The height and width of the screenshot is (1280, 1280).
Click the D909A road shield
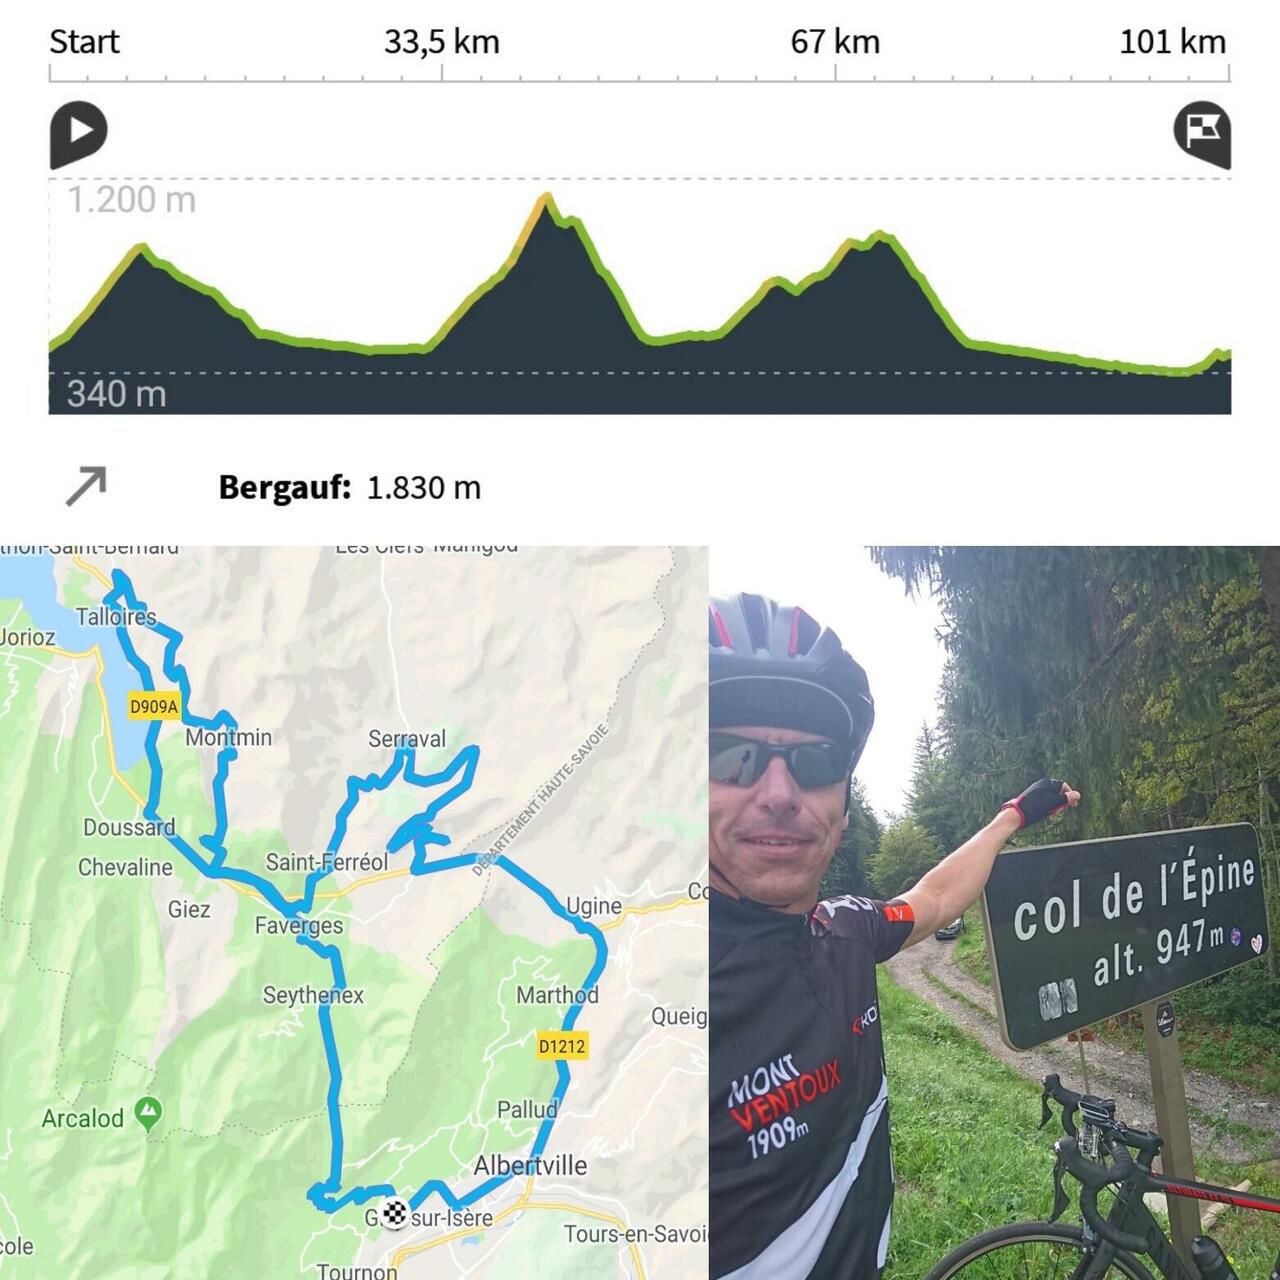pyautogui.click(x=154, y=706)
